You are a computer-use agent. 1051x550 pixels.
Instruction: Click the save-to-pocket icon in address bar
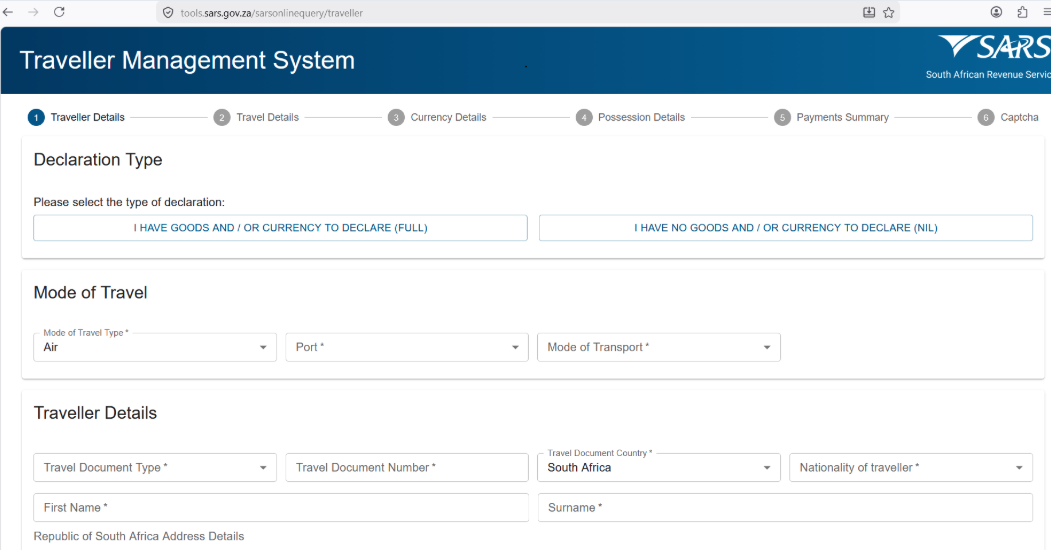pyautogui.click(x=869, y=12)
